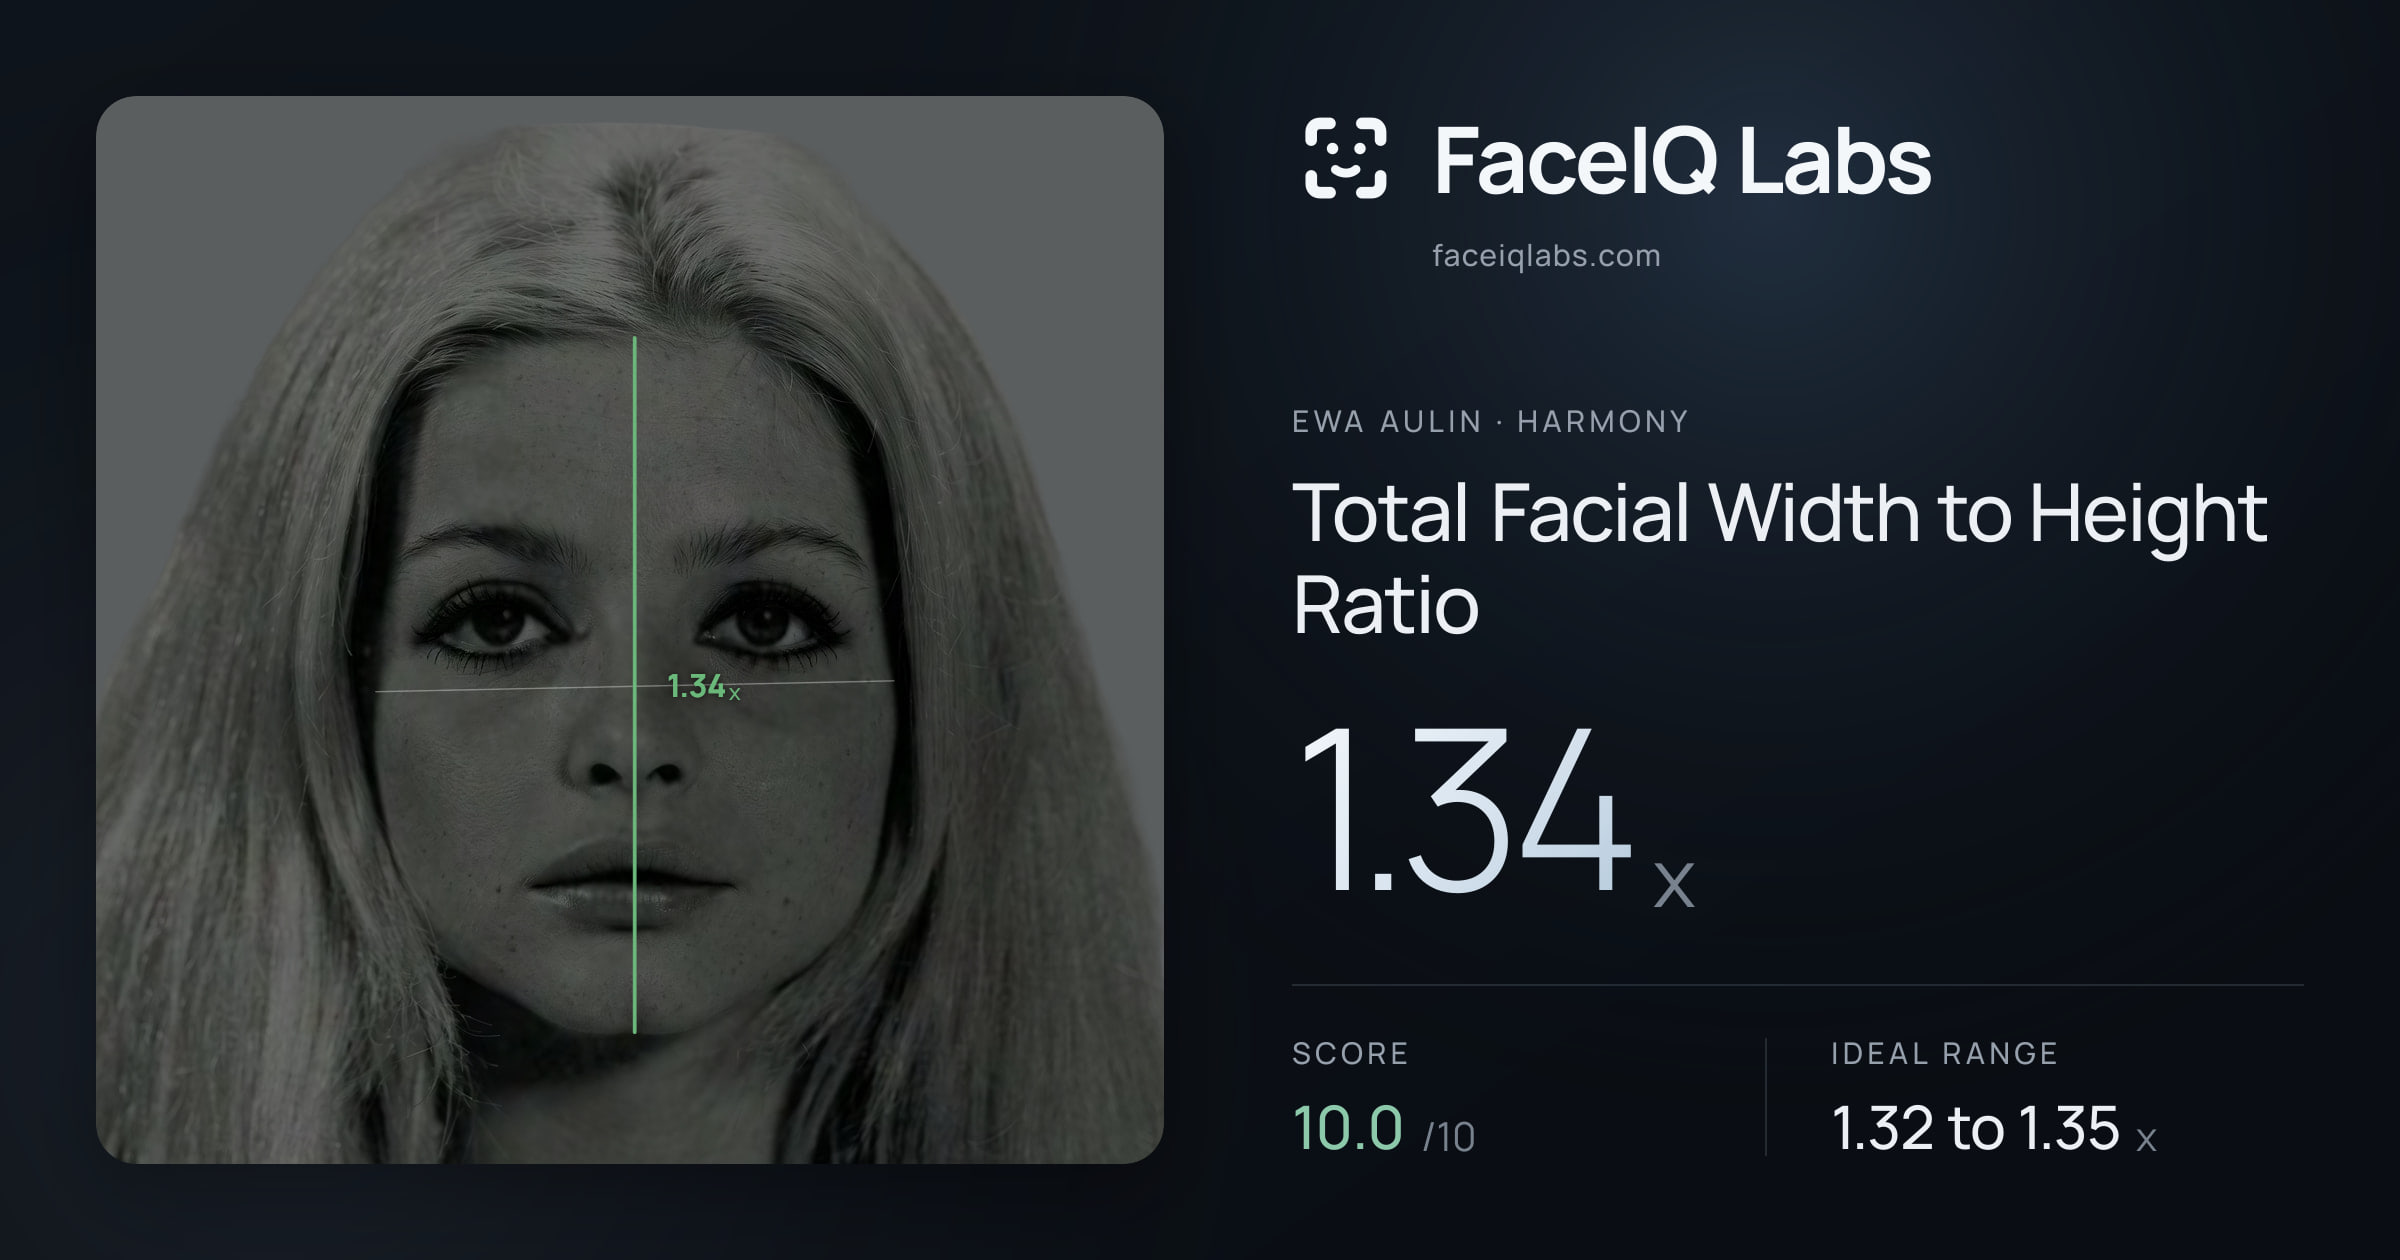The image size is (2400, 1260).
Task: Click the 10.0 score value
Action: click(1348, 1128)
